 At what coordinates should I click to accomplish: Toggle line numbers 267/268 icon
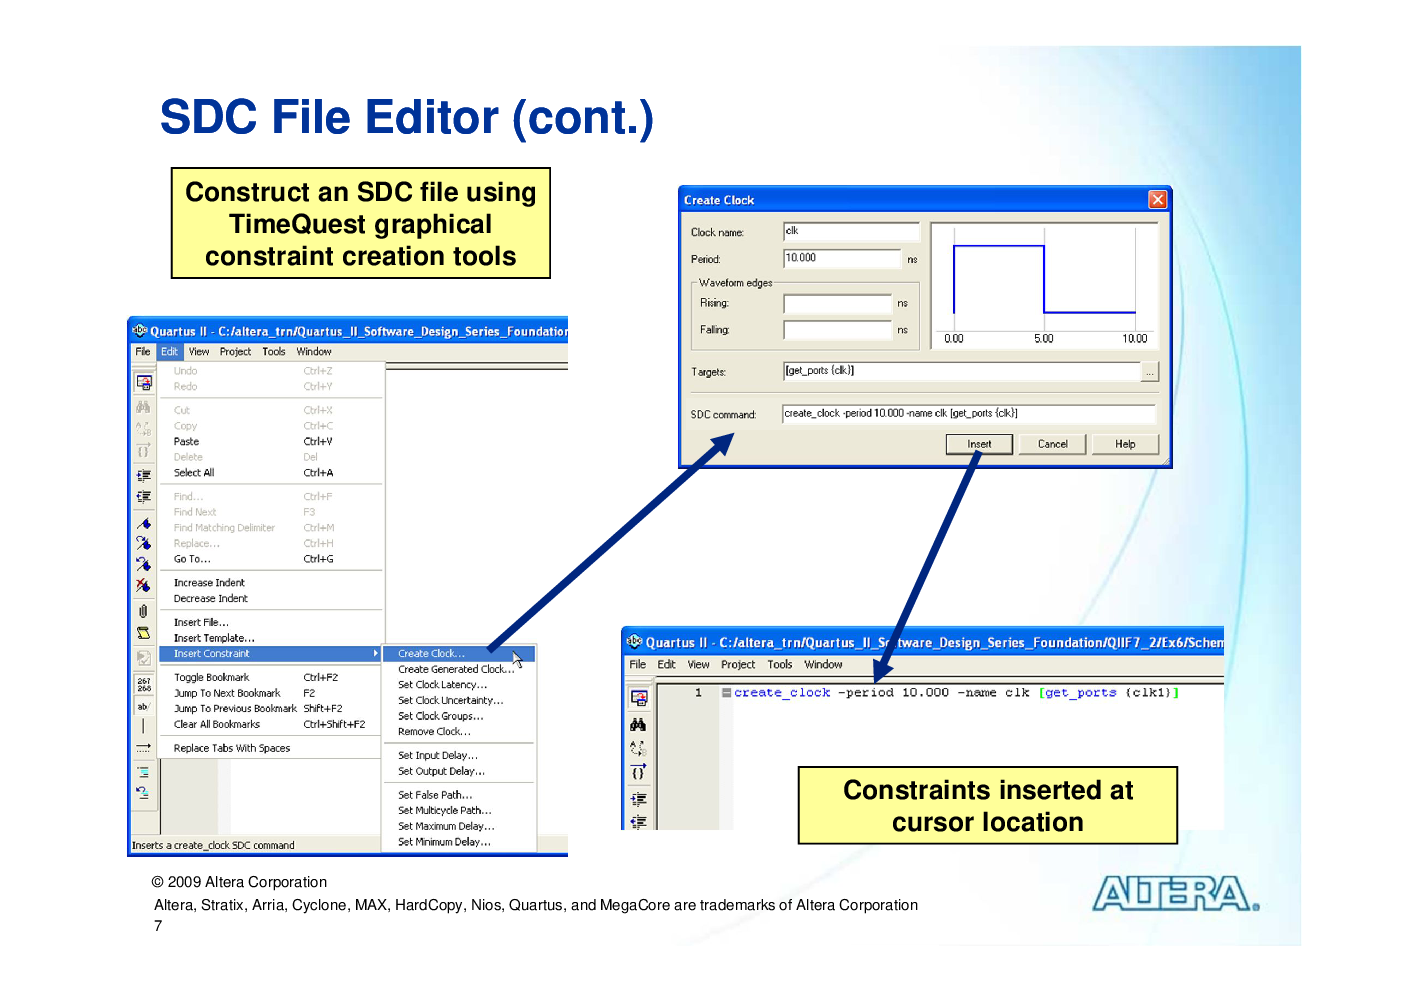click(x=144, y=685)
